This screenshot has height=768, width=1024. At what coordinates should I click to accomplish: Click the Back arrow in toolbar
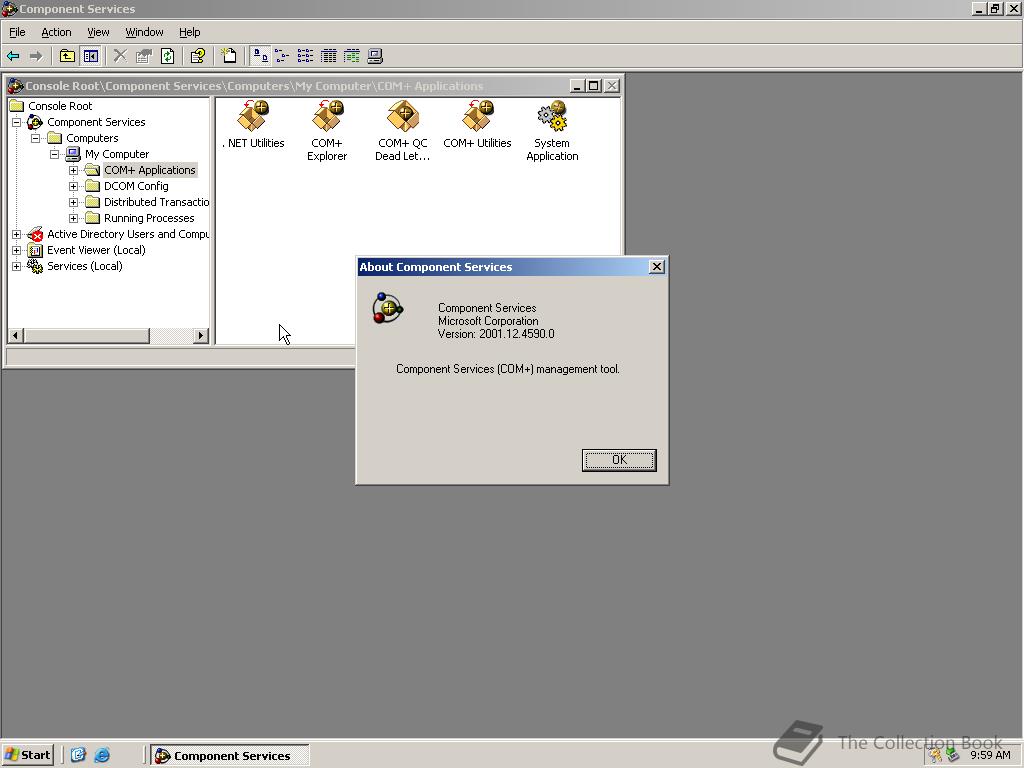13,56
